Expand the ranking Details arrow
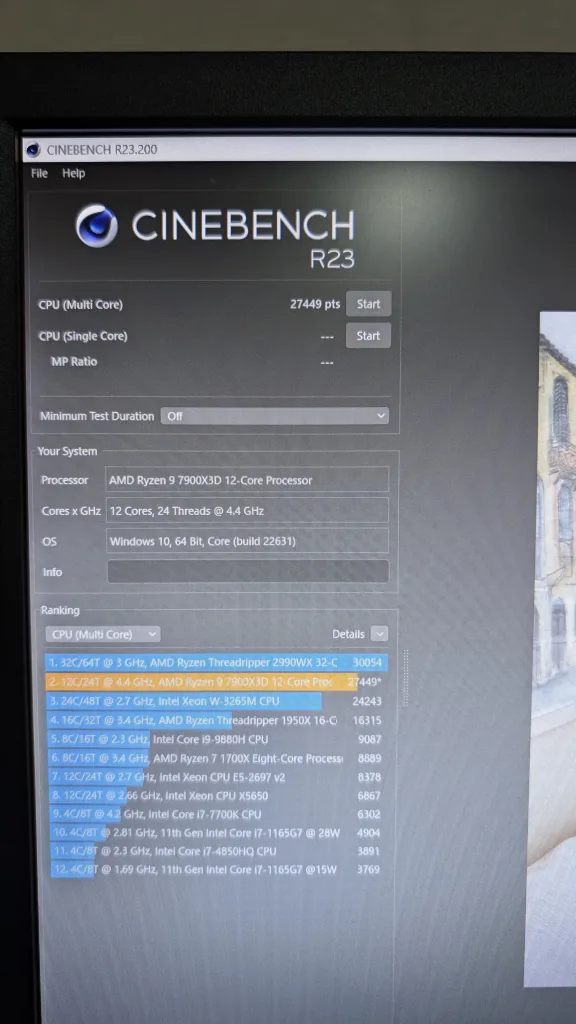This screenshot has height=1024, width=576. pyautogui.click(x=379, y=634)
